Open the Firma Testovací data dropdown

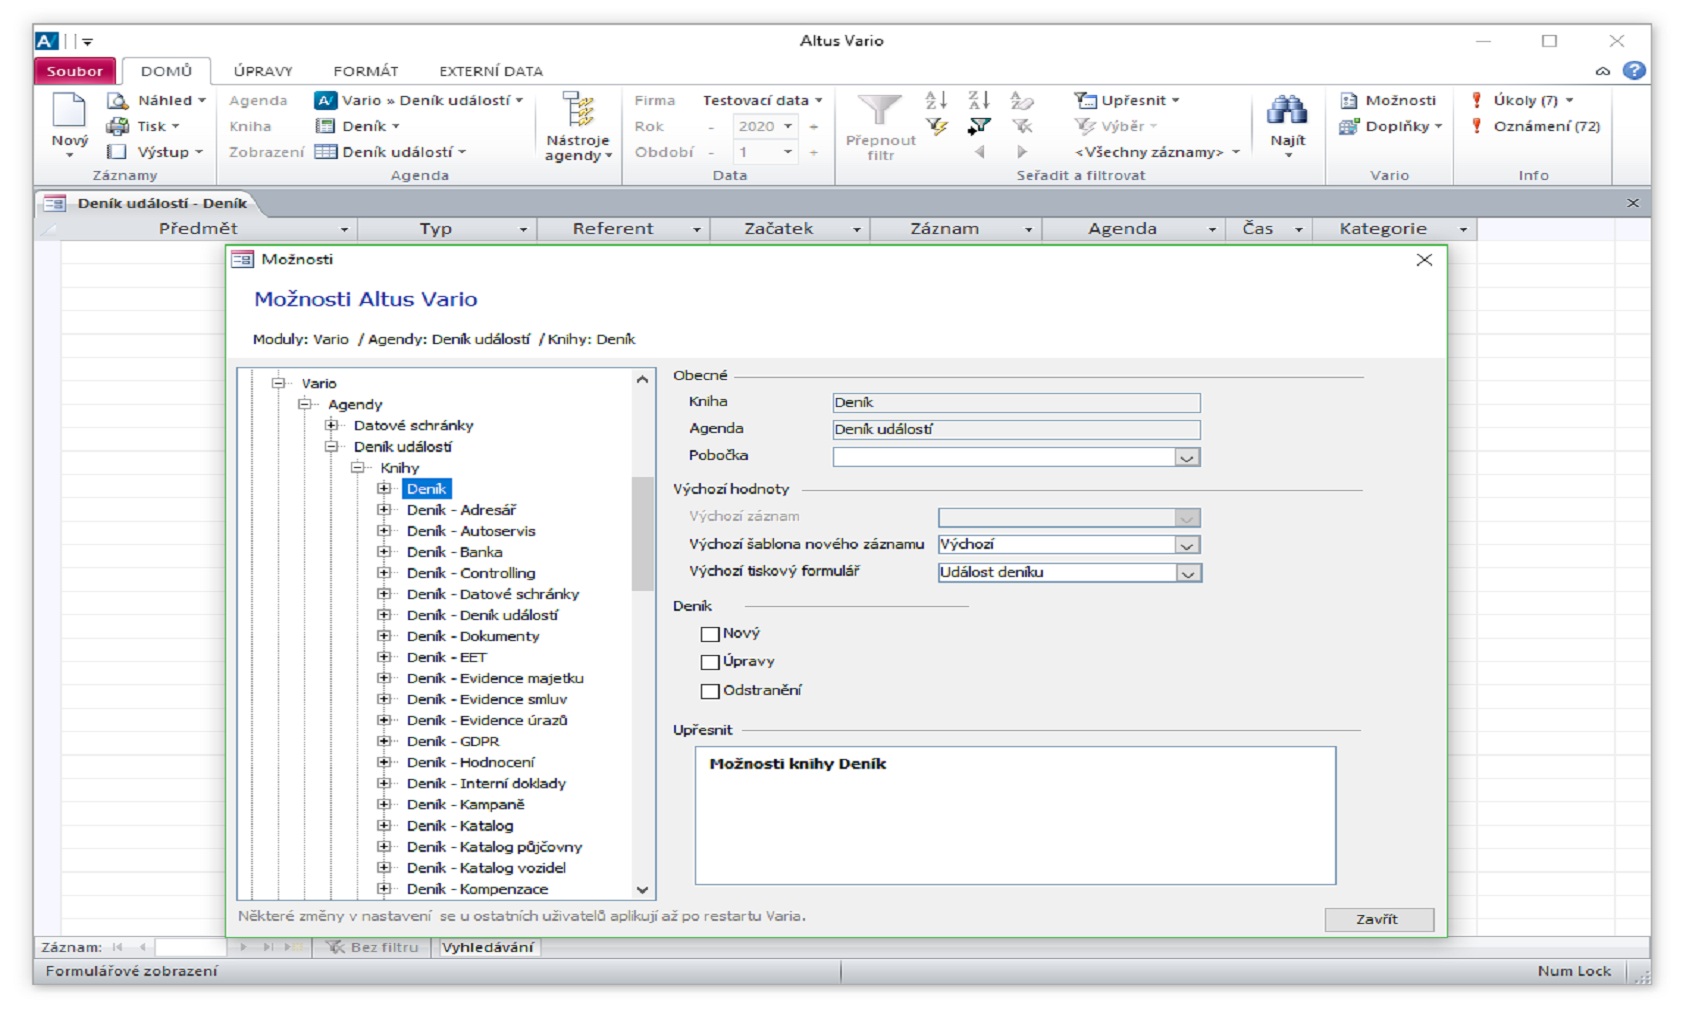(x=762, y=100)
